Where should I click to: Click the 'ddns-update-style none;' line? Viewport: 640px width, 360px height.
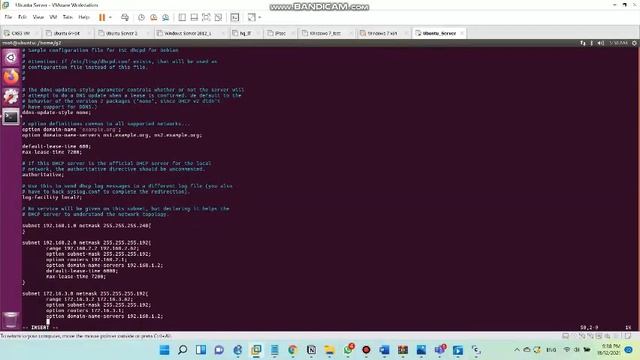pos(56,112)
